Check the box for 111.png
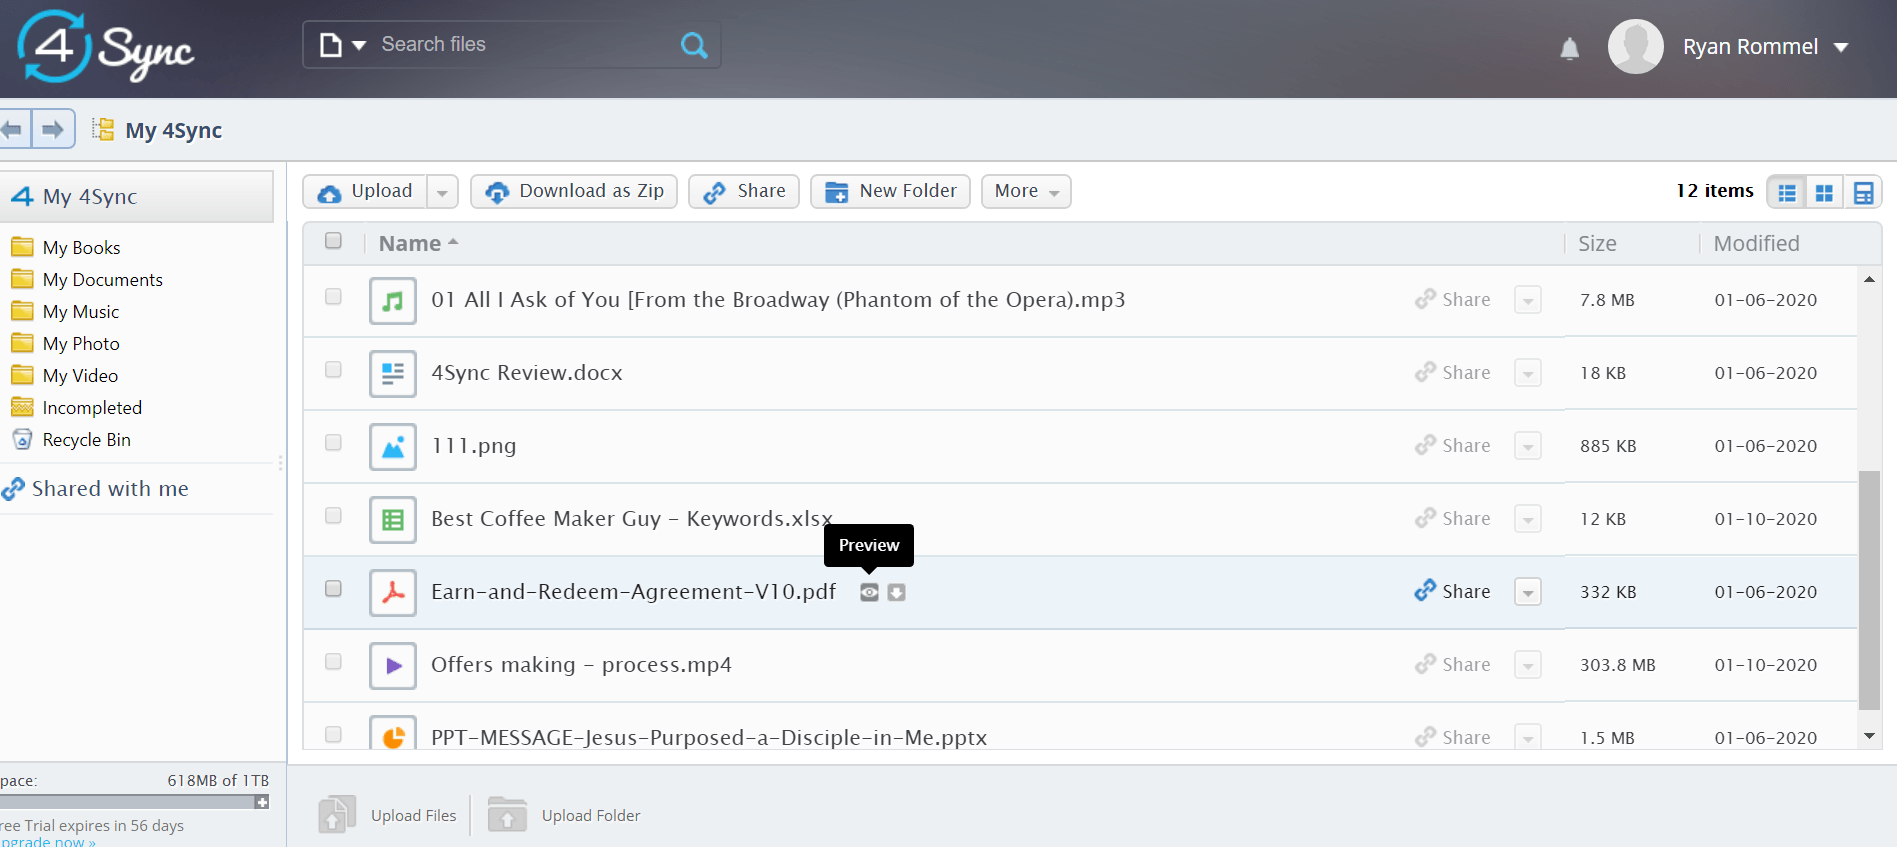The image size is (1897, 847). [333, 443]
